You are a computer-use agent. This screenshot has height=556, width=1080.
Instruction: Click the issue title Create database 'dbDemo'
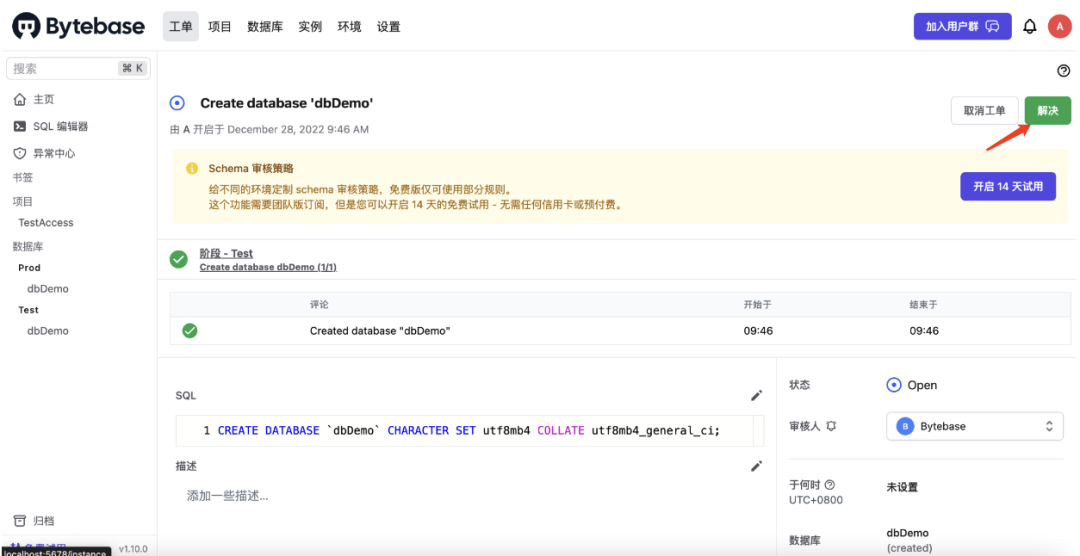(287, 103)
